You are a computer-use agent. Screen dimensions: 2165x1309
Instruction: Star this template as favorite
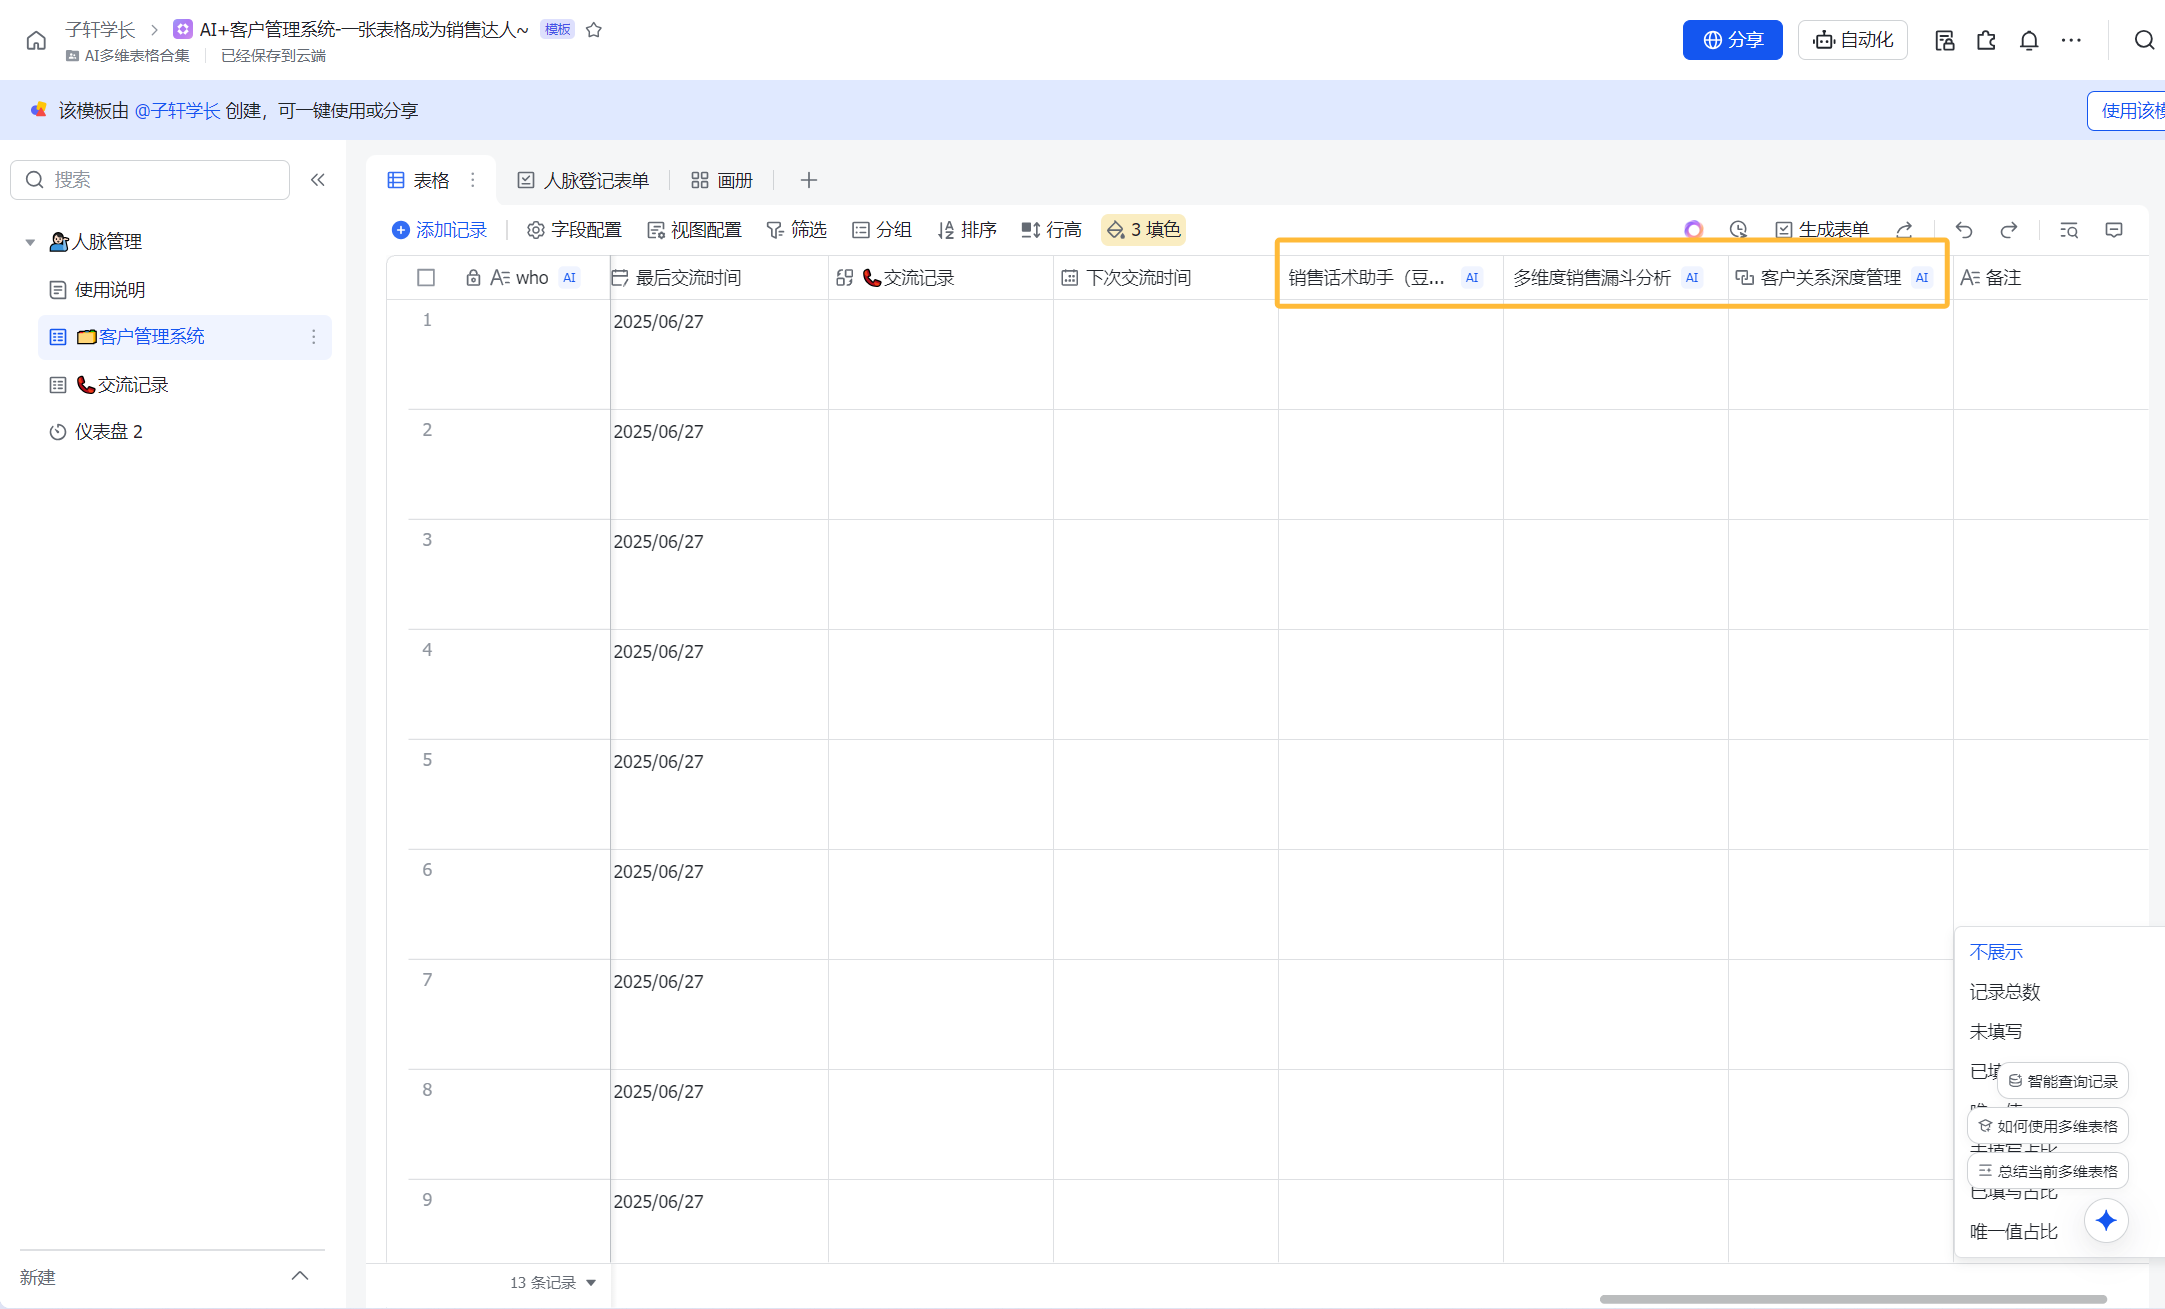594,30
